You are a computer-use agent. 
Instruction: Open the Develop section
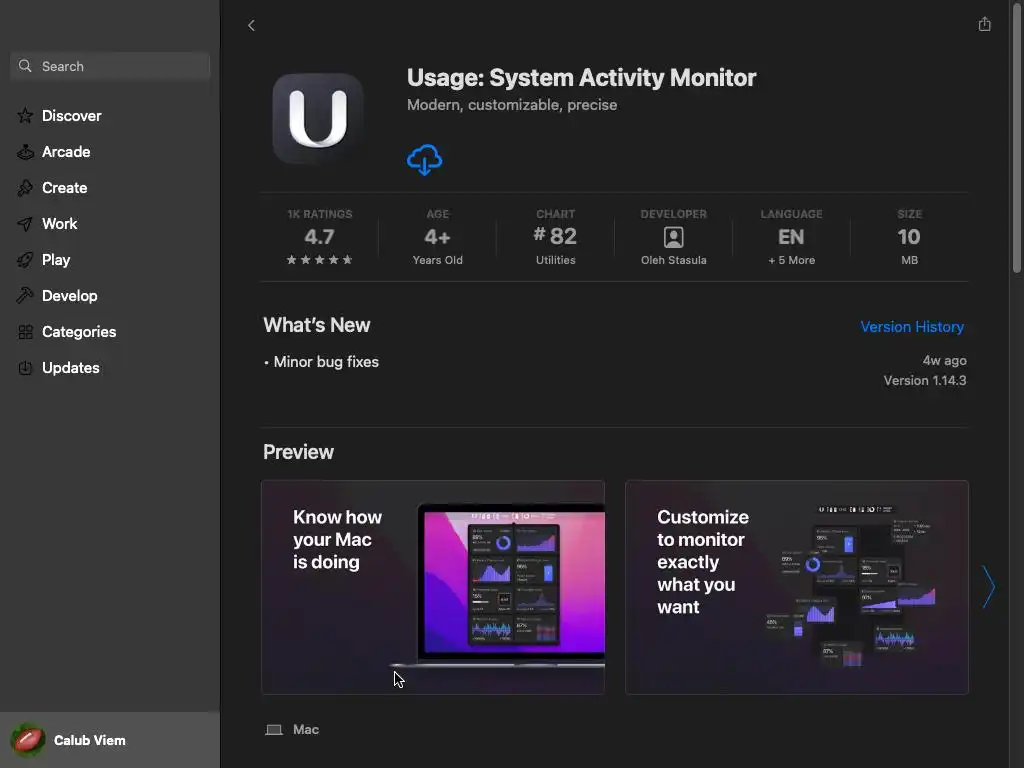tap(70, 295)
